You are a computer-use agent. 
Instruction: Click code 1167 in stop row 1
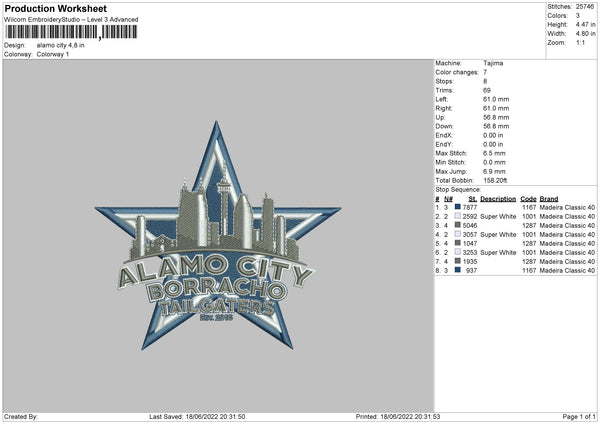click(x=529, y=207)
